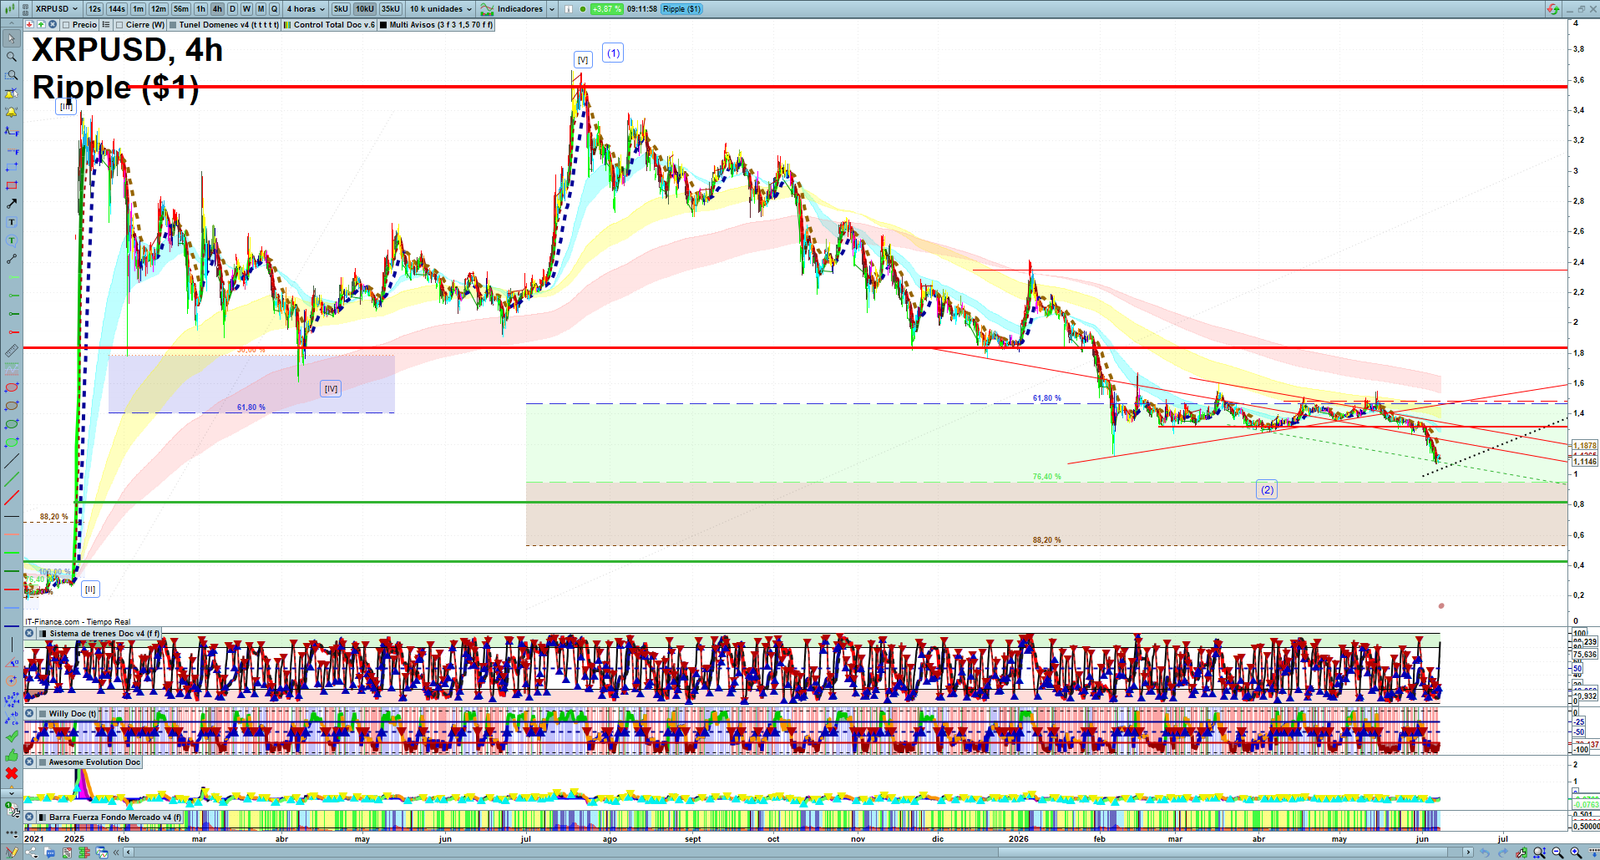
Task: Click the Precio list icon
Action: coord(105,25)
